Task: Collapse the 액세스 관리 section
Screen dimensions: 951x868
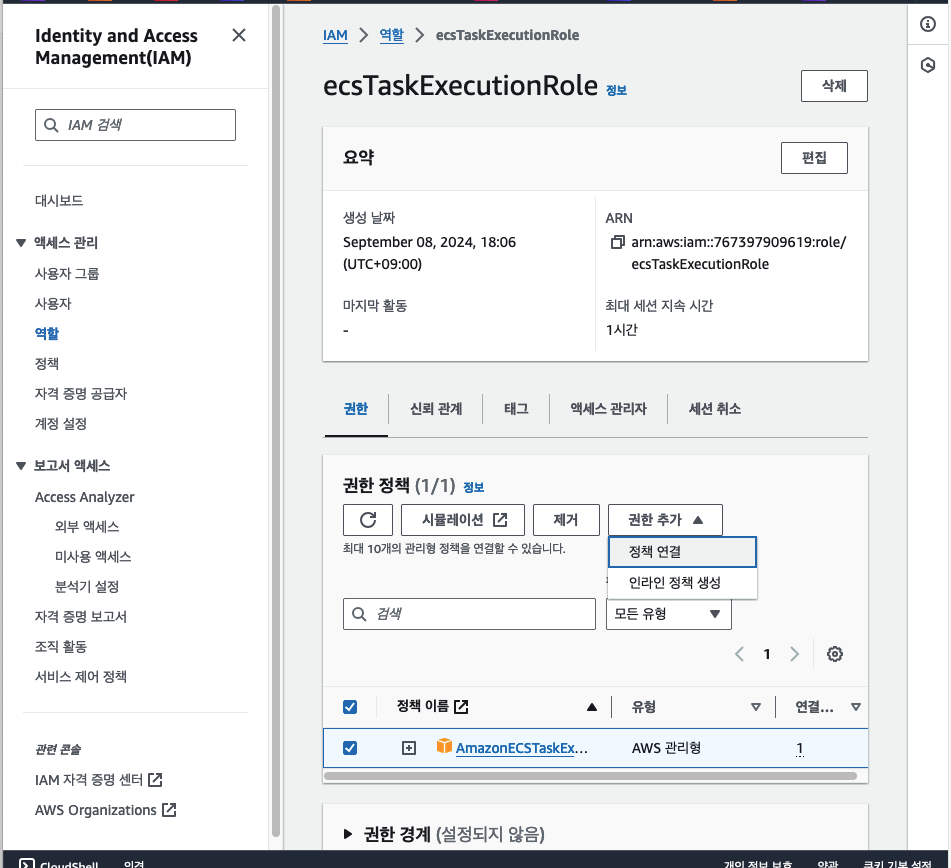Action: pos(21,243)
